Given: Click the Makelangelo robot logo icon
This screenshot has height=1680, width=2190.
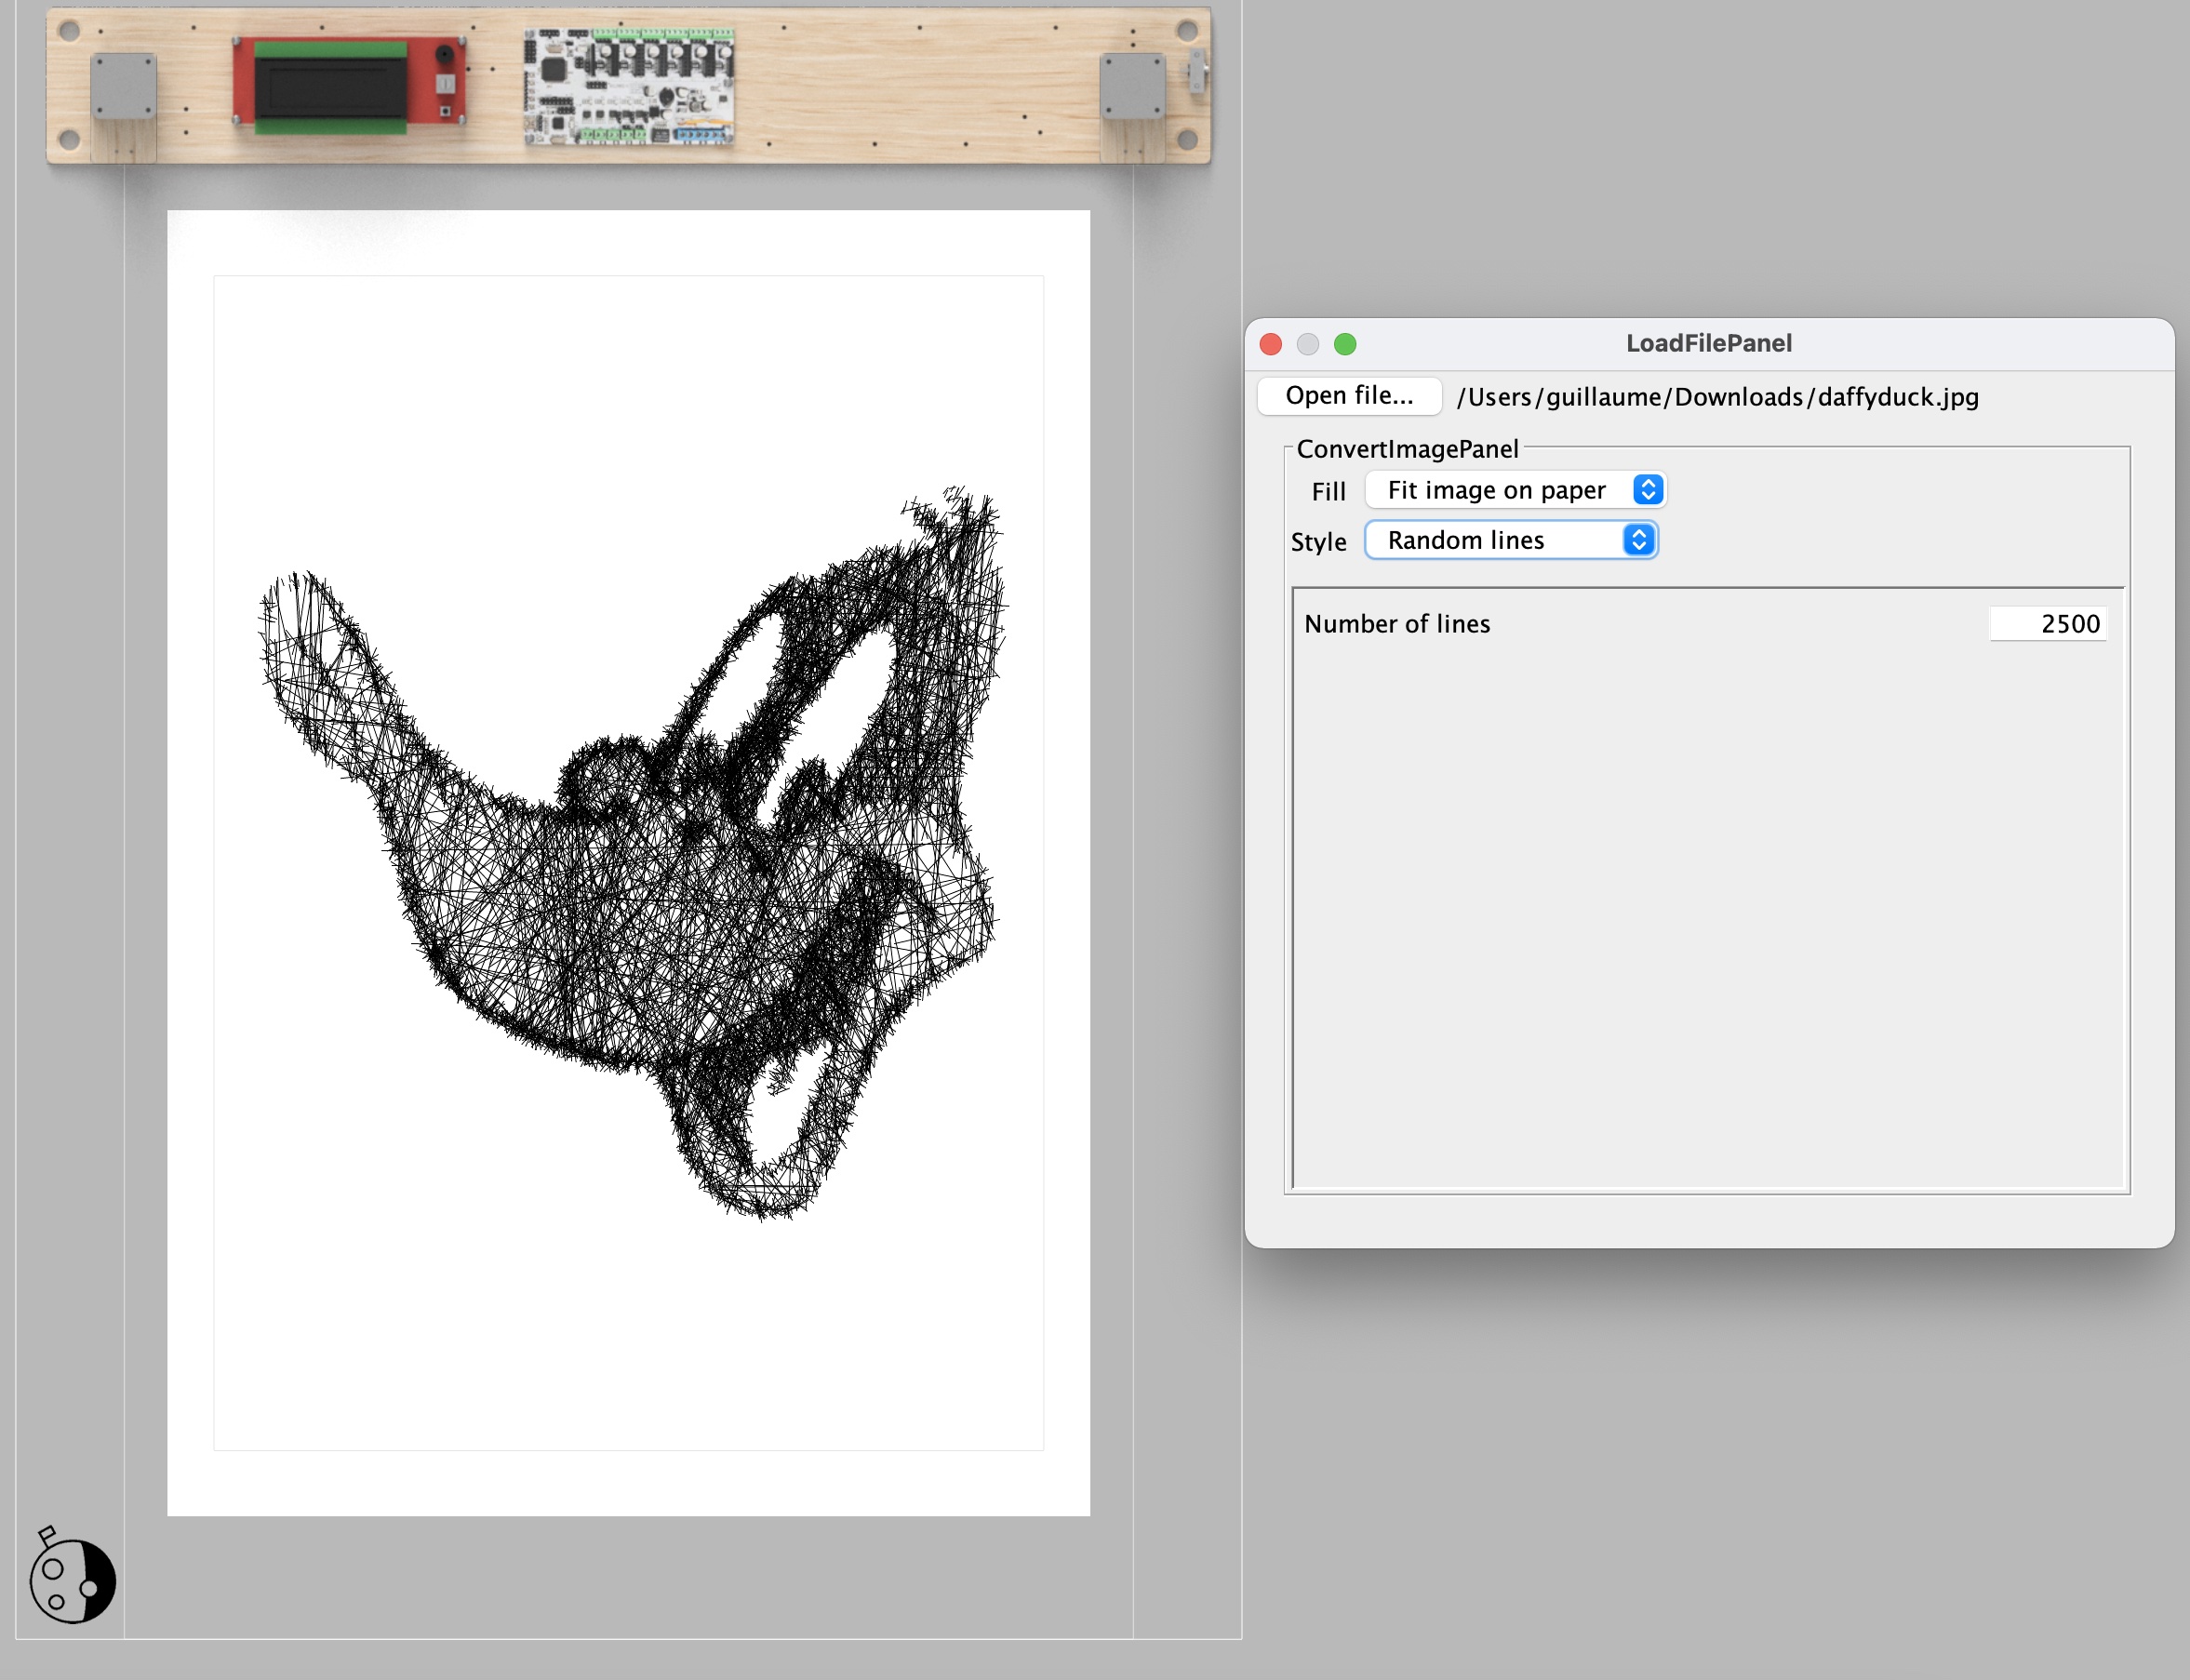Looking at the screenshot, I should [x=72, y=1575].
